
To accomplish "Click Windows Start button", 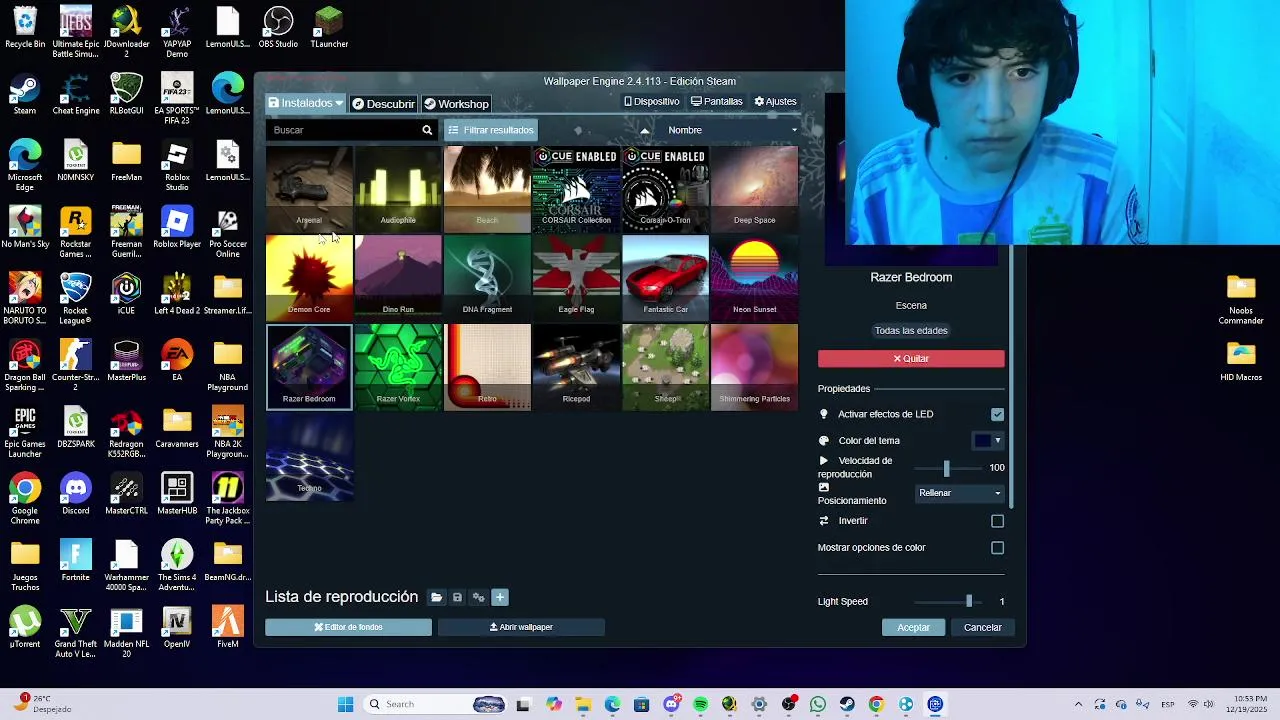I will coord(345,704).
